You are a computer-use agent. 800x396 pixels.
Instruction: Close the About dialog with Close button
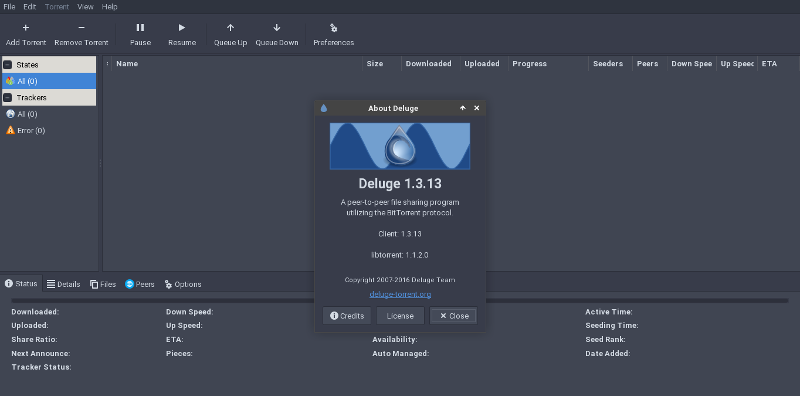point(454,316)
